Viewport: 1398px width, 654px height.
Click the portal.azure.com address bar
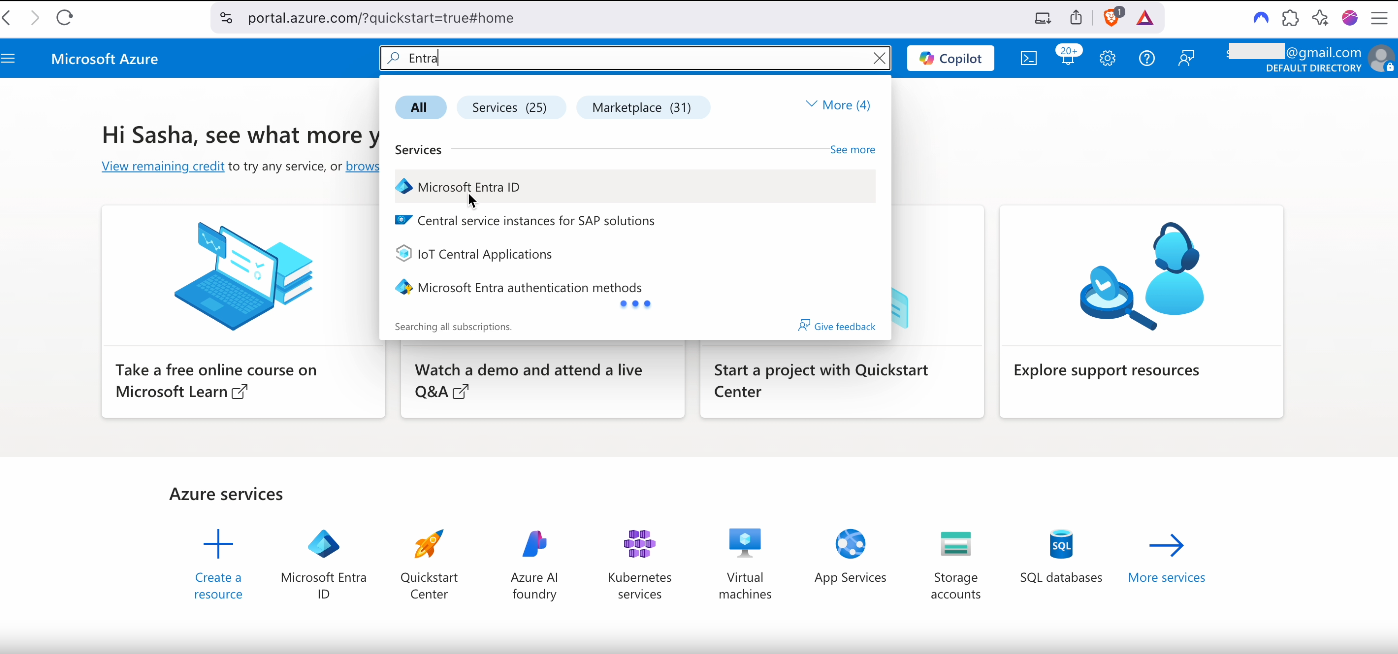[622, 18]
